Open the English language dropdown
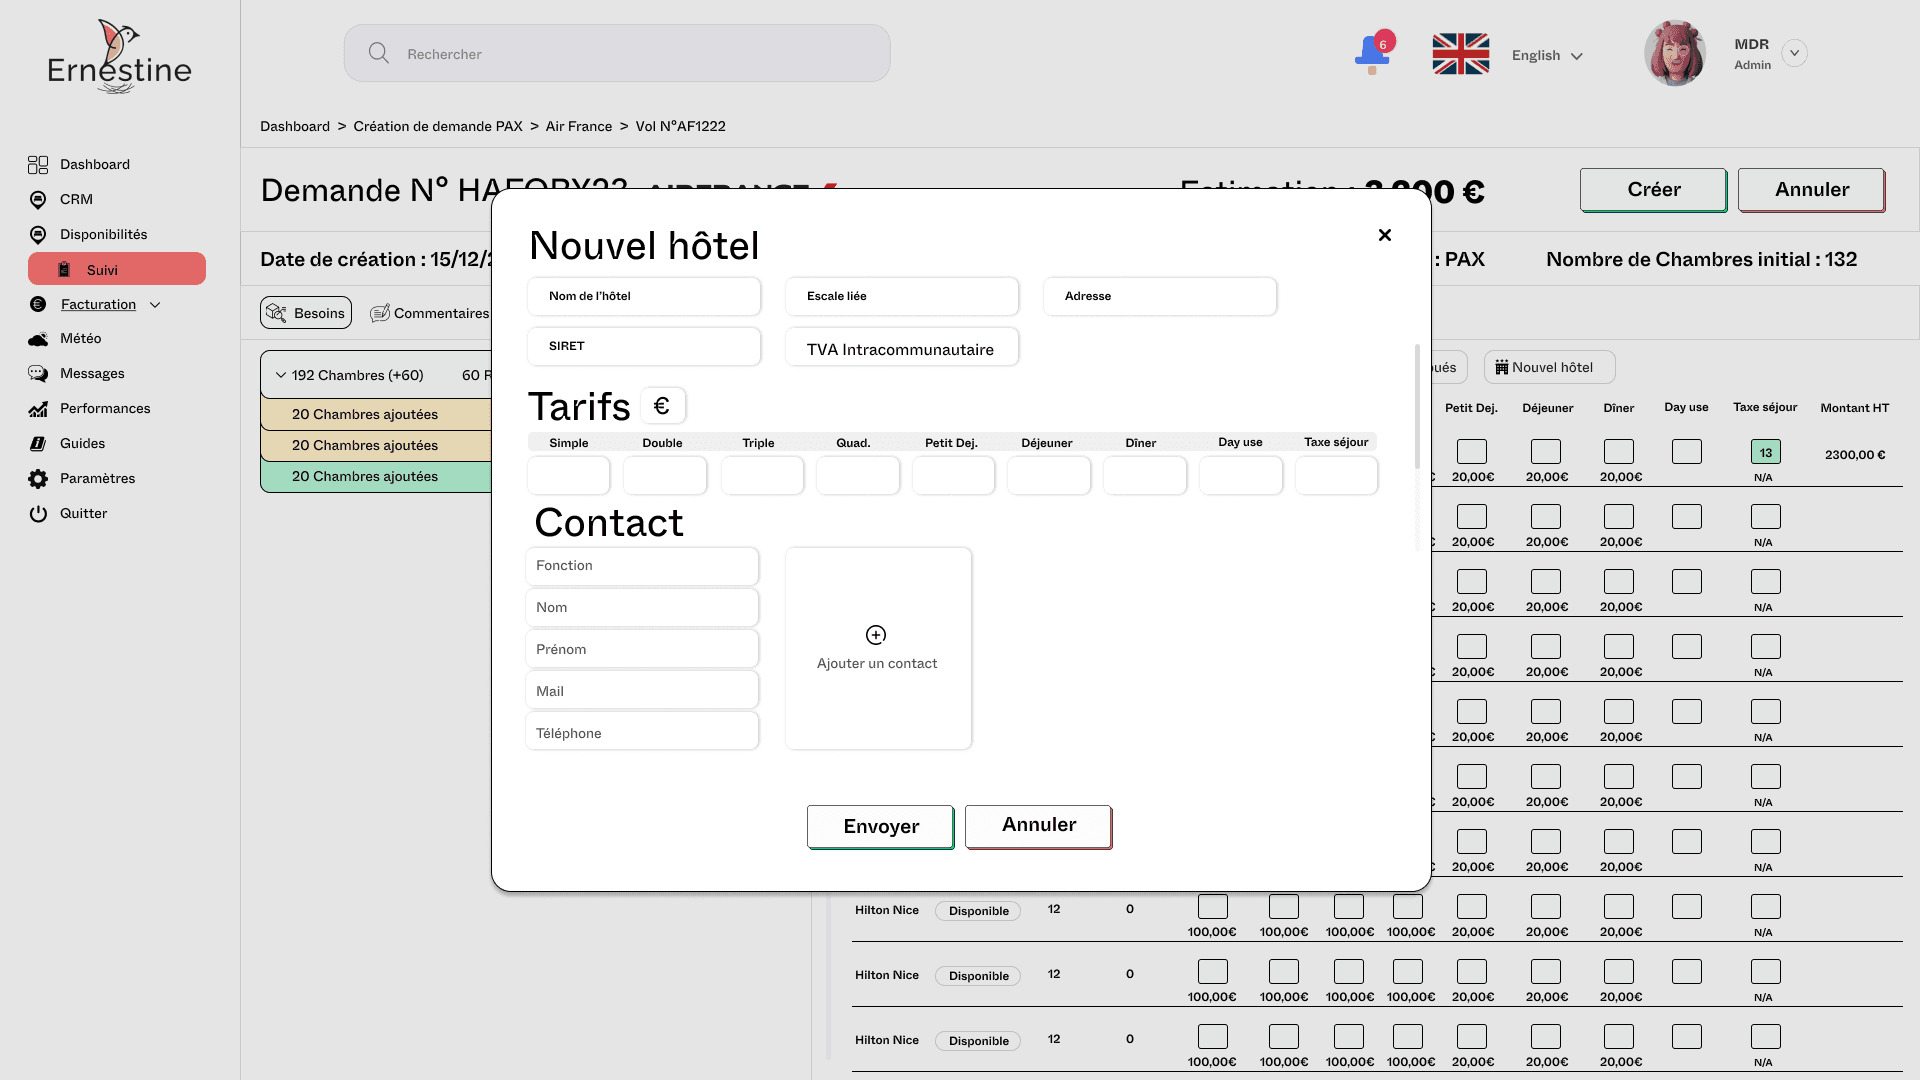1920x1080 pixels. 1547,56
